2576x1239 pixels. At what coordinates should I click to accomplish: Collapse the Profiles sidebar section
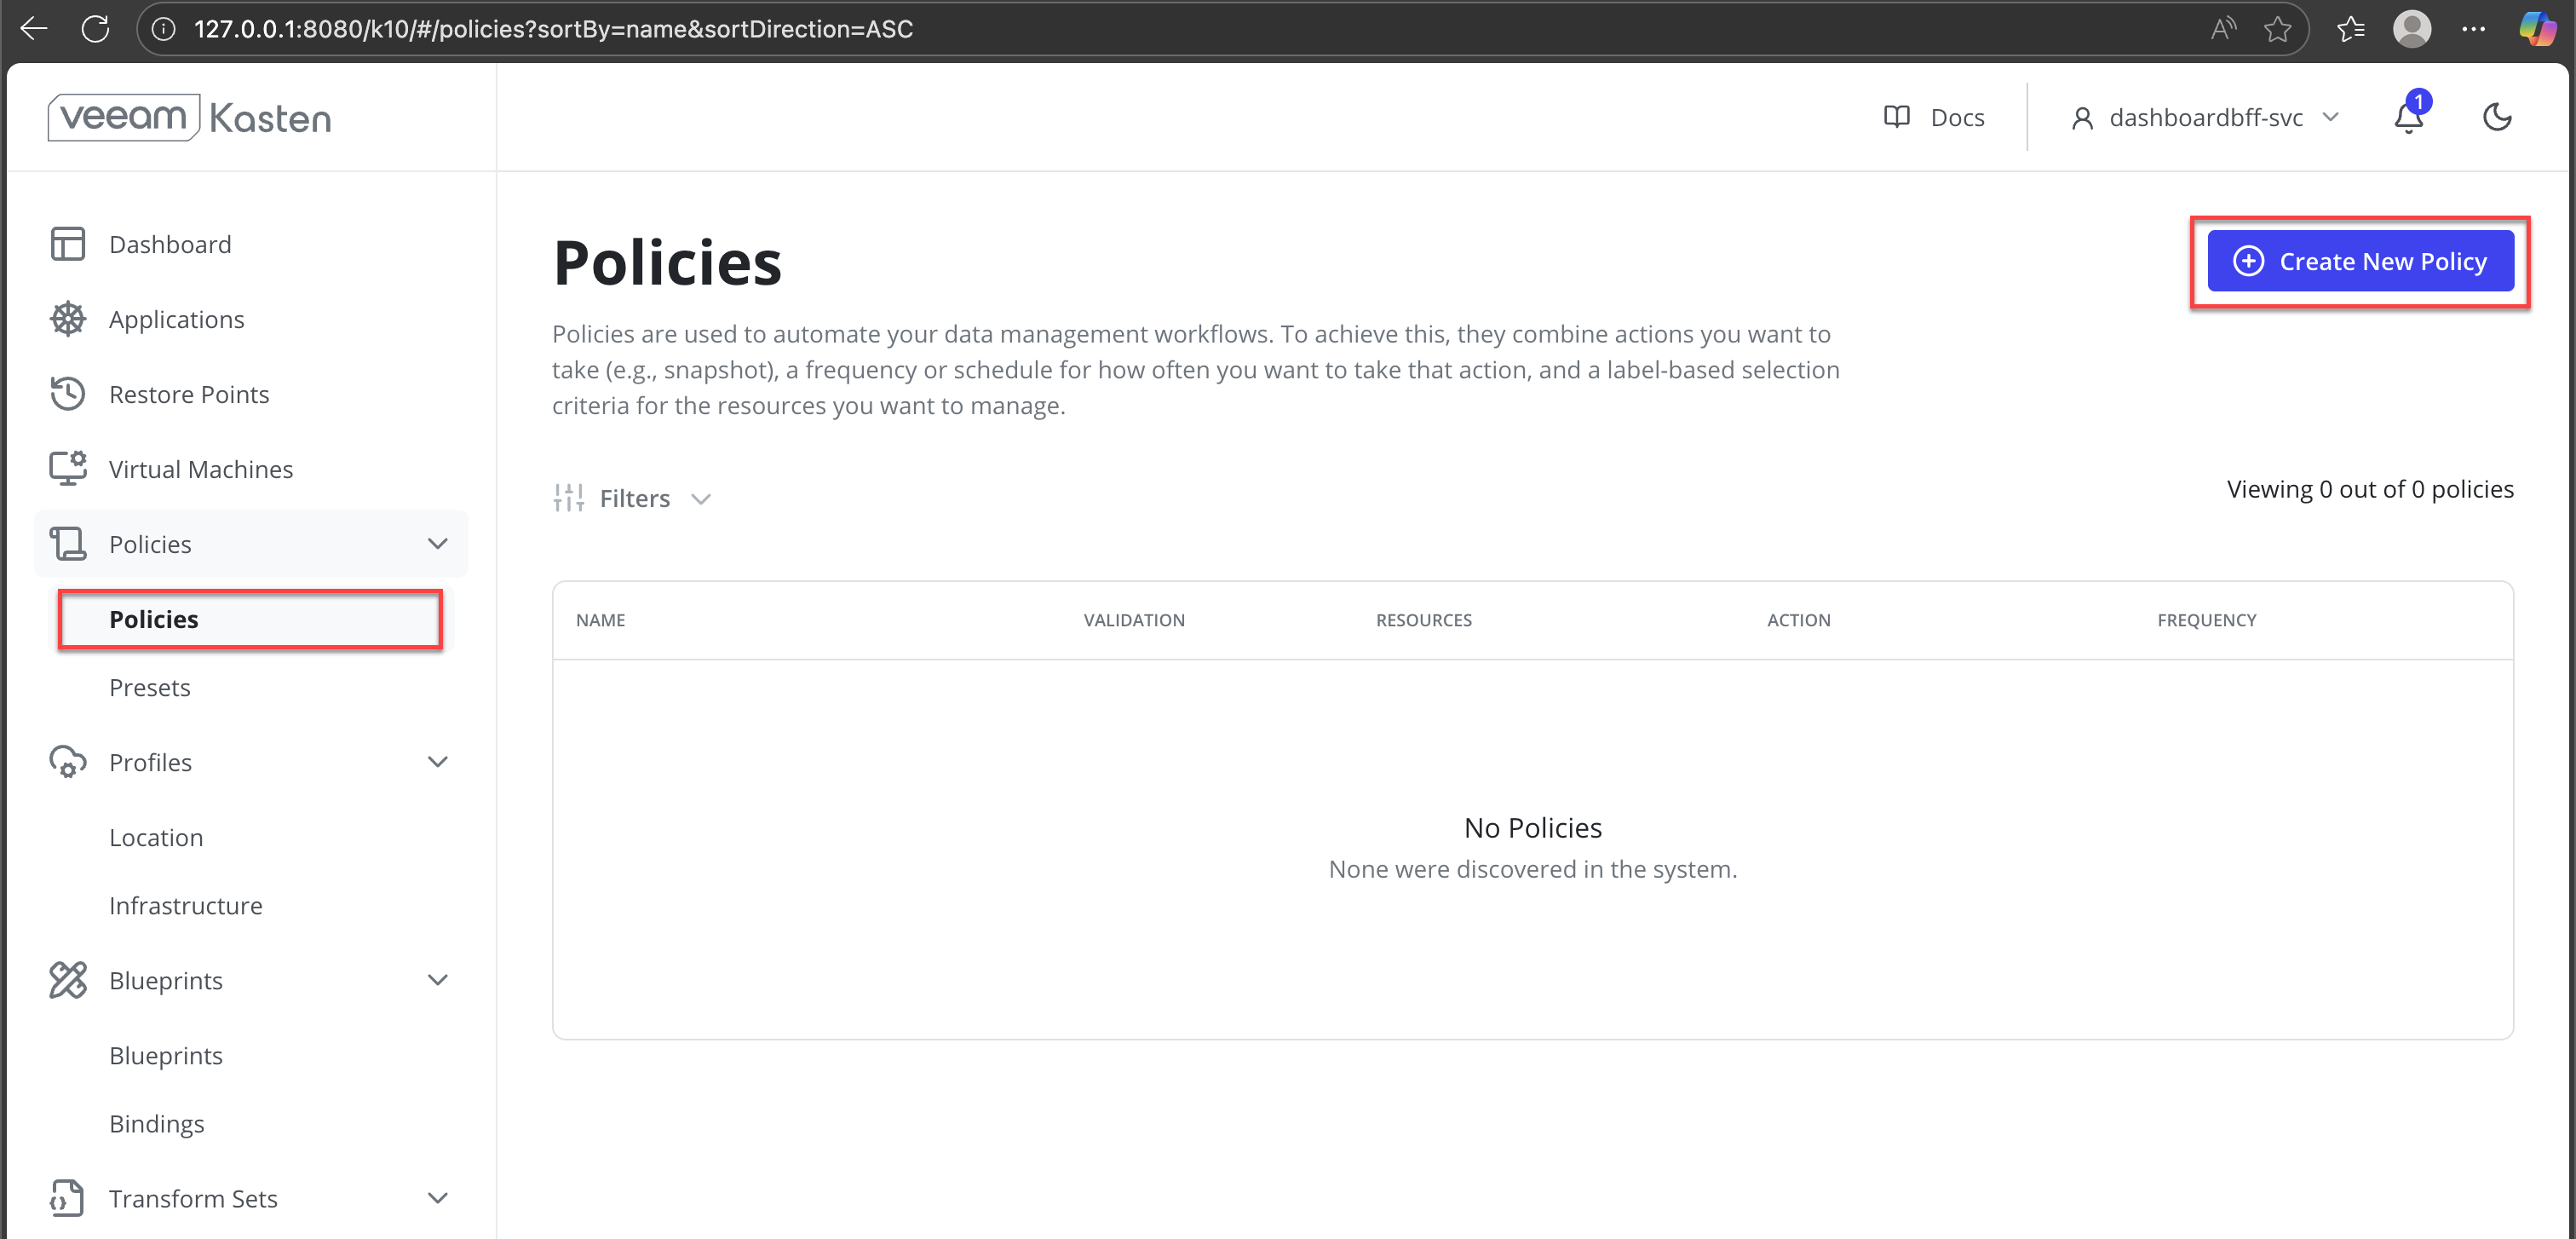coord(437,762)
